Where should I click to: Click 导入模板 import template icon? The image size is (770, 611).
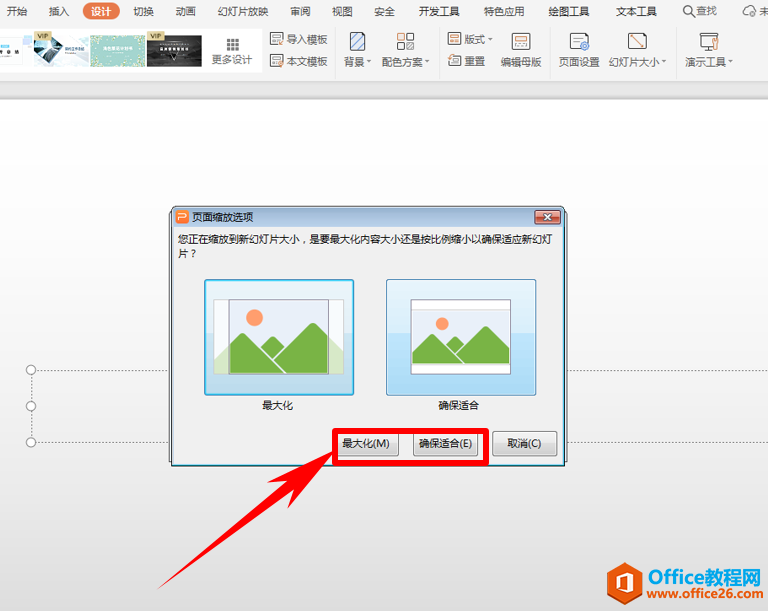click(x=277, y=39)
